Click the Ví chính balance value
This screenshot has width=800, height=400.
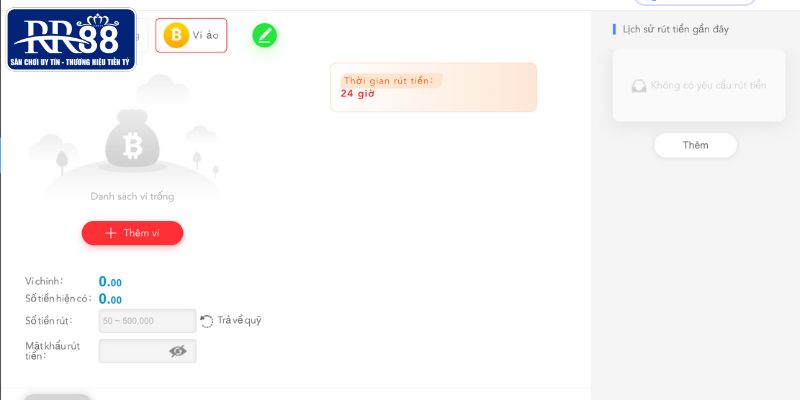point(110,282)
